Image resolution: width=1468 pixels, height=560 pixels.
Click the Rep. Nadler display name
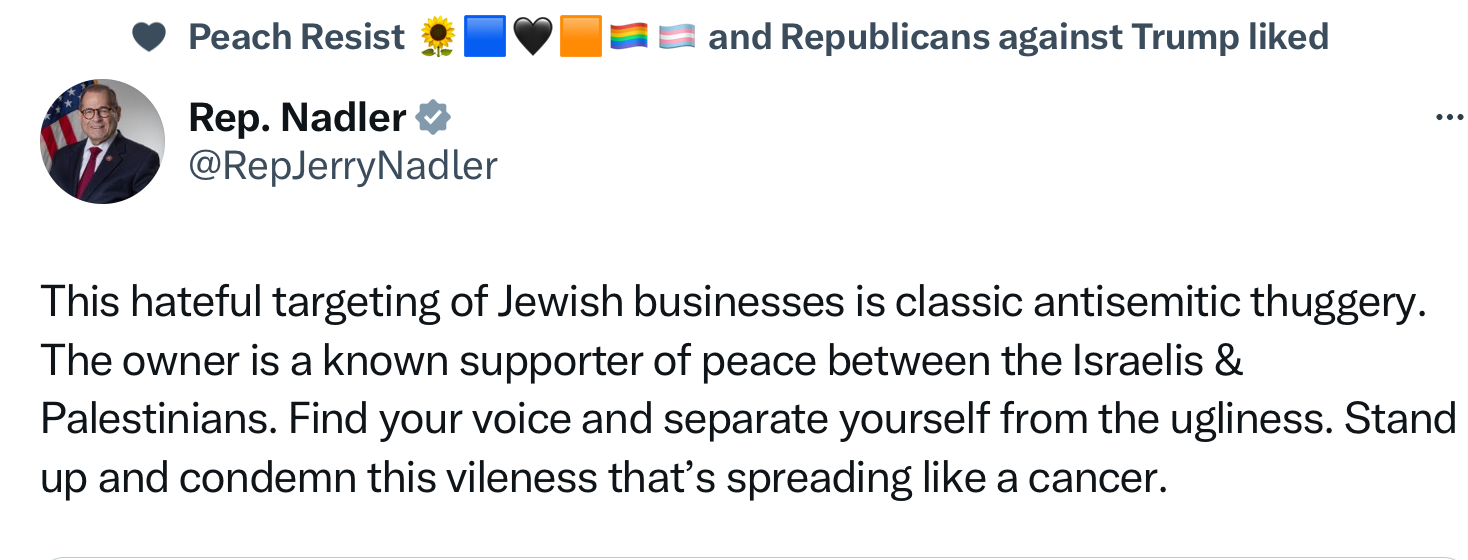point(297,118)
